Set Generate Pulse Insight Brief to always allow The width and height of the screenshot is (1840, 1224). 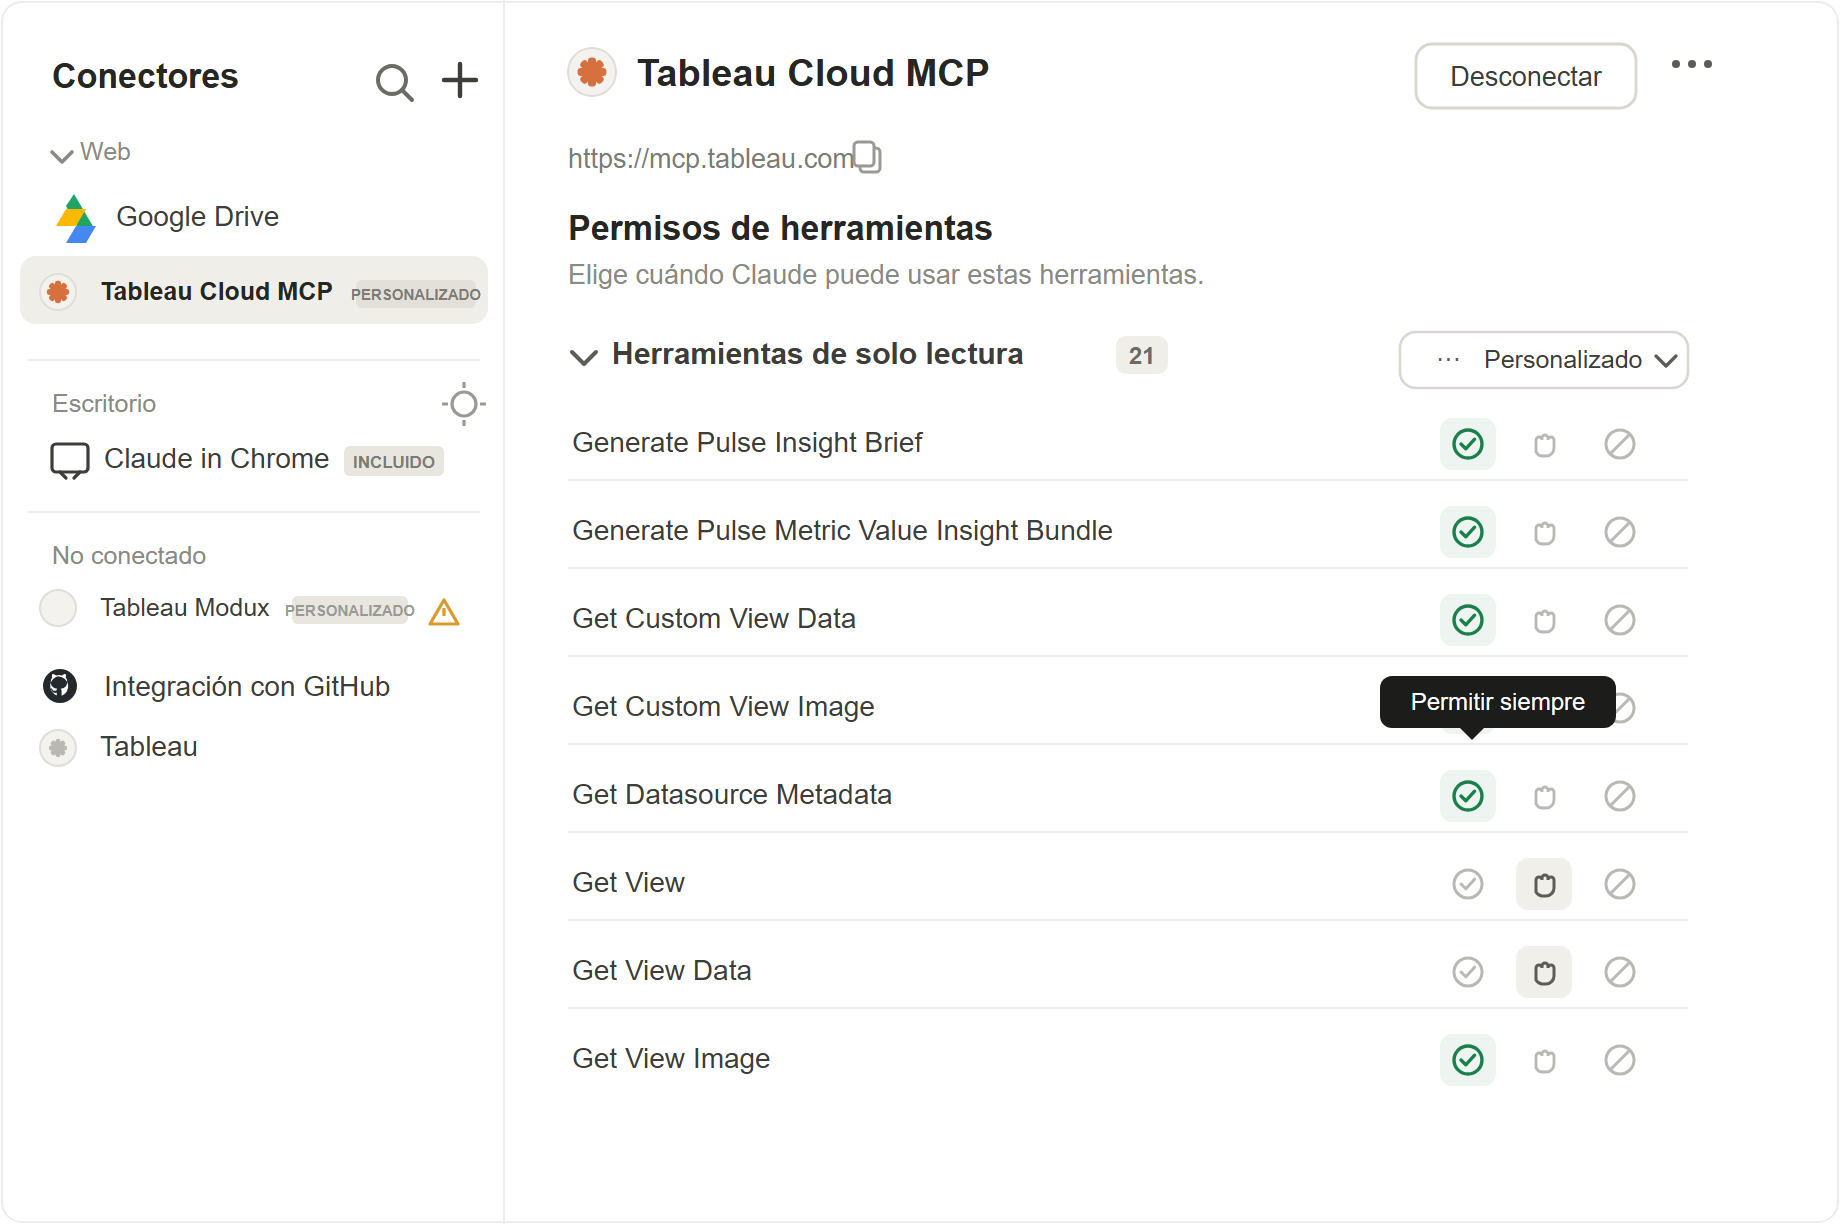coord(1468,444)
